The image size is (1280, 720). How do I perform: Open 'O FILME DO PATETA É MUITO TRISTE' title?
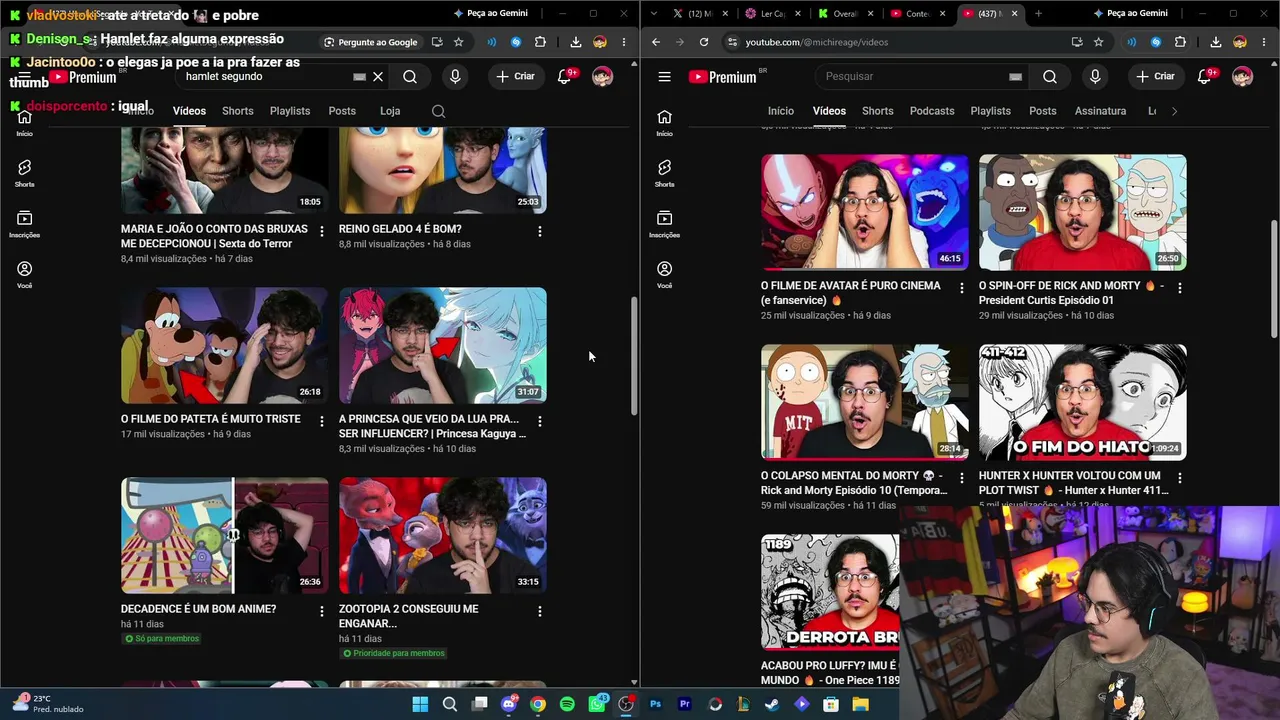coord(211,419)
